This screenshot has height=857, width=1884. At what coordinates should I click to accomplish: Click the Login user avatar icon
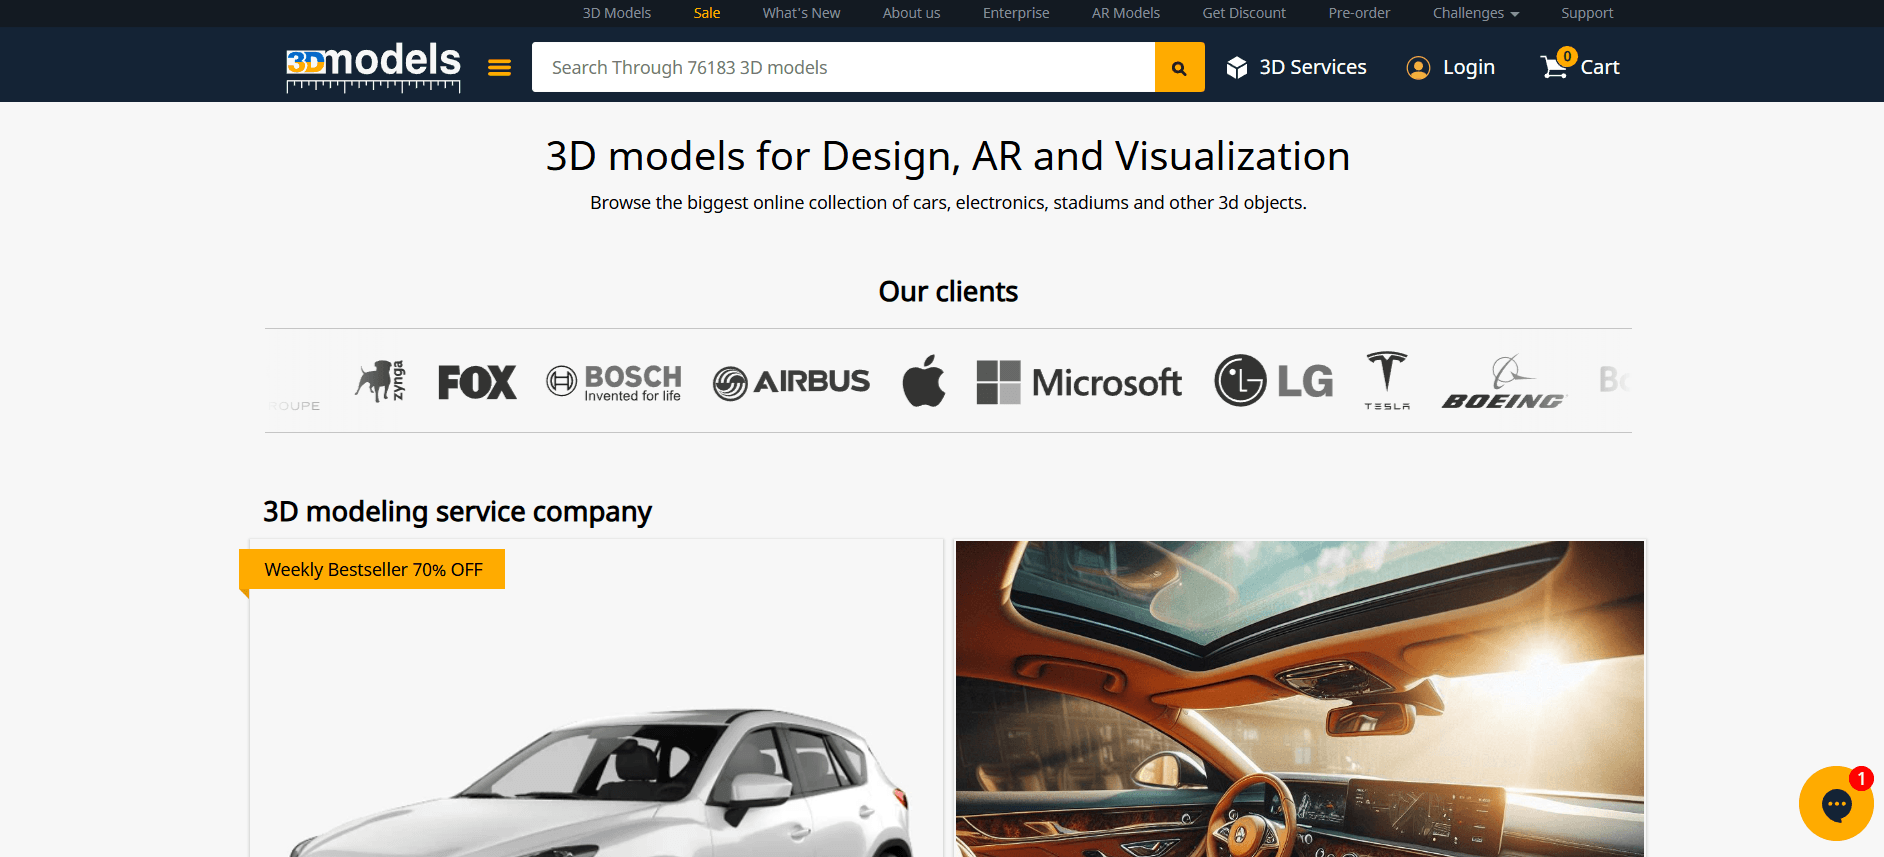pyautogui.click(x=1418, y=67)
